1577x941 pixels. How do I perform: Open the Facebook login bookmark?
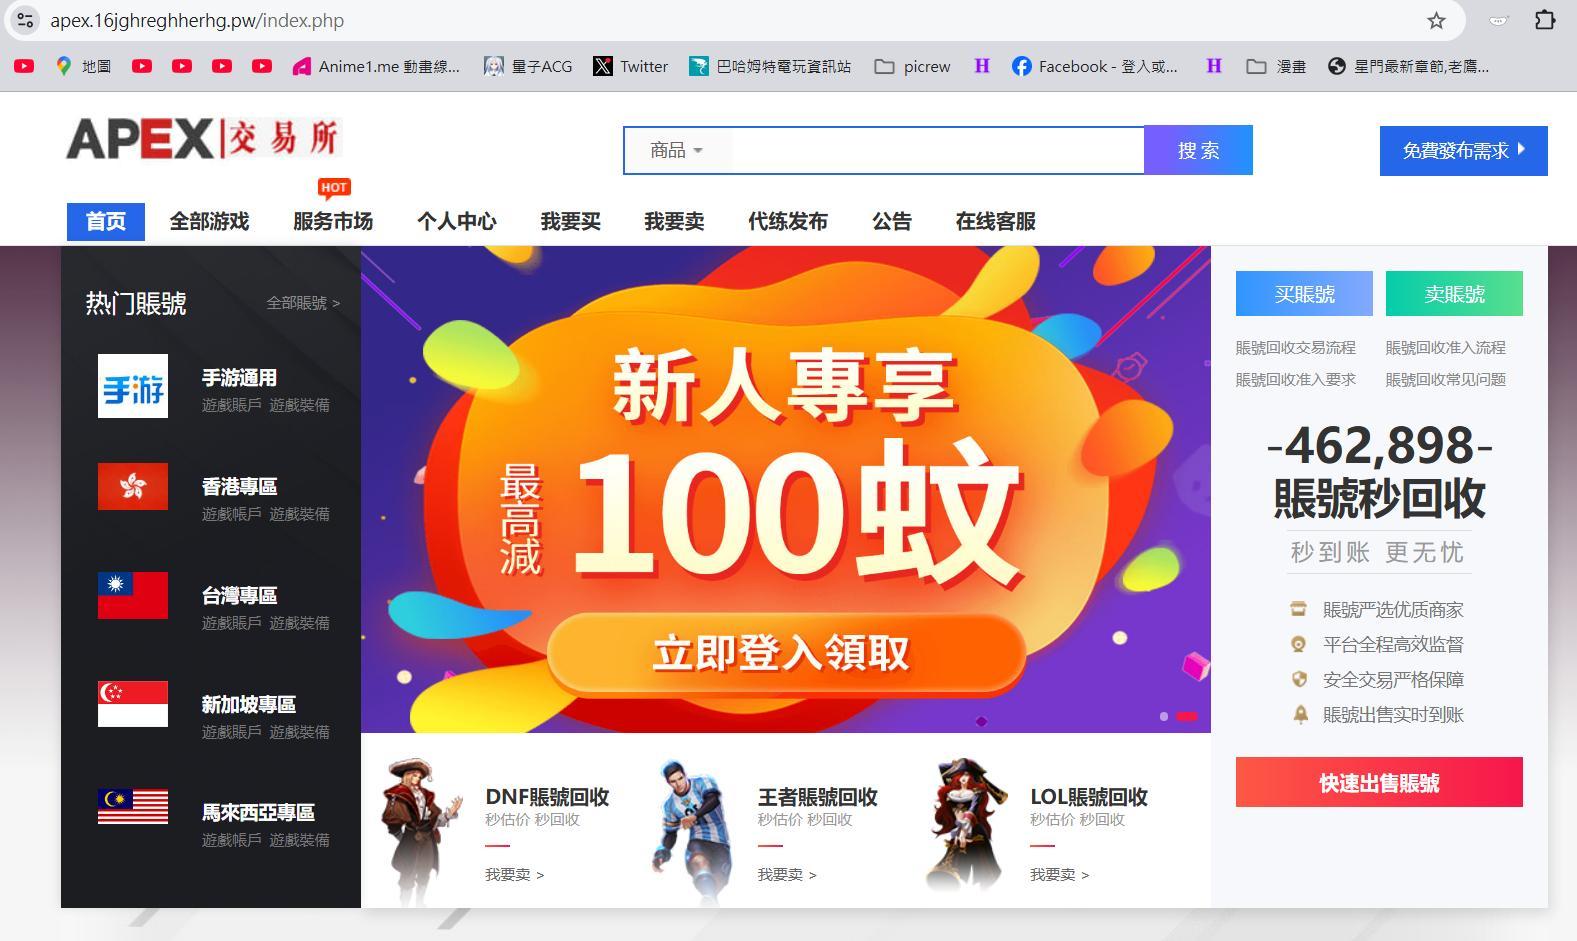click(1095, 66)
